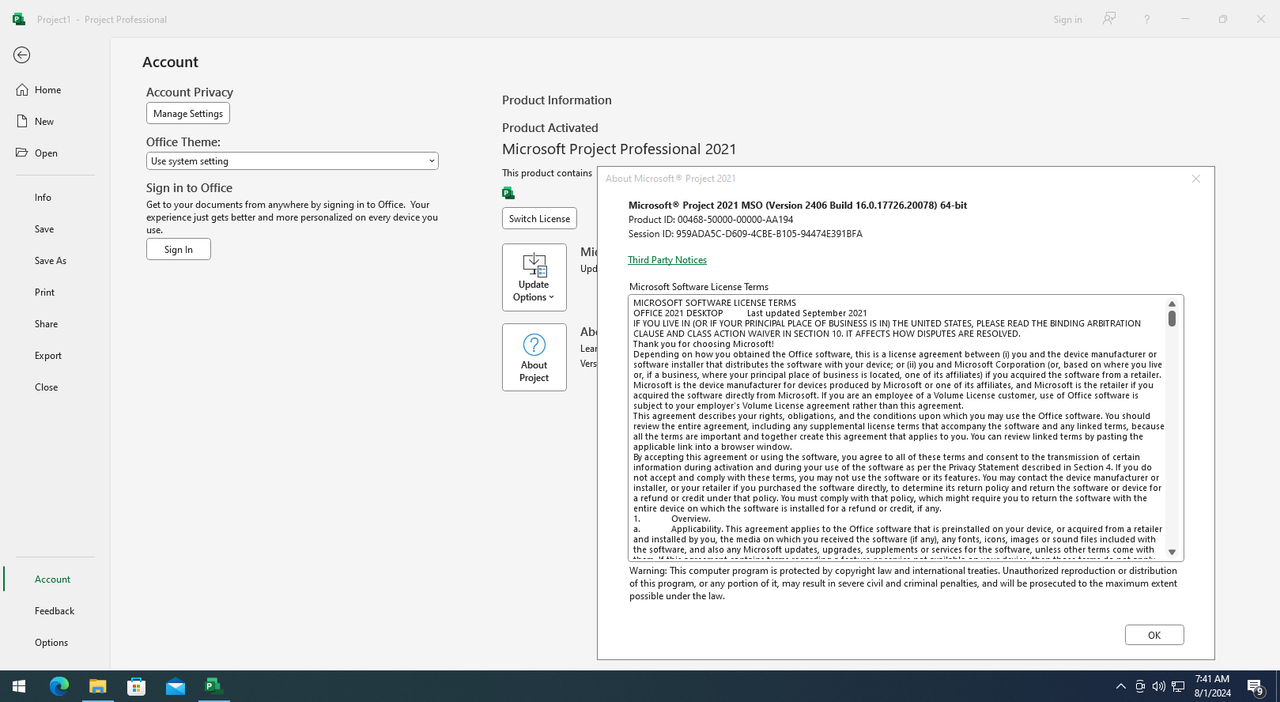Open the Mail app from taskbar

pyautogui.click(x=175, y=686)
